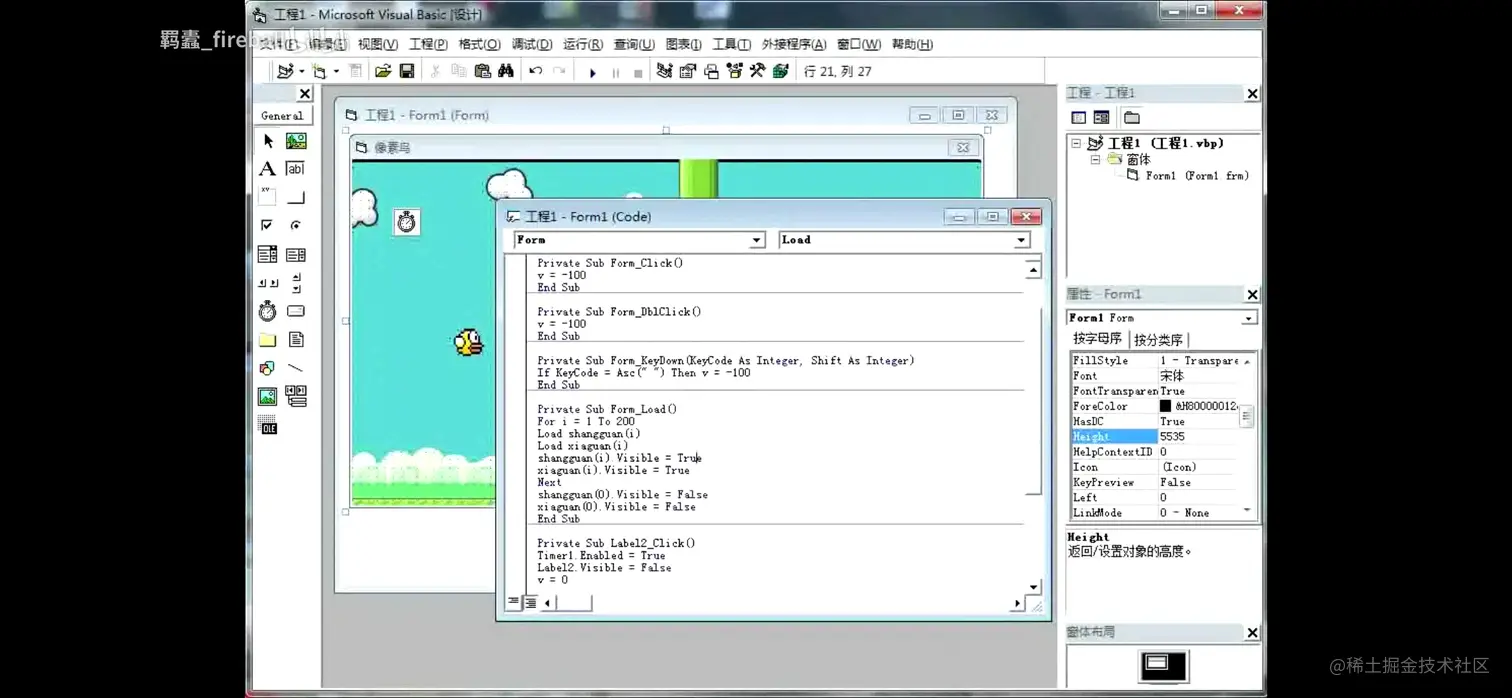Open the 格式(O) menu
Viewport: 1512px width, 698px height.
click(479, 44)
